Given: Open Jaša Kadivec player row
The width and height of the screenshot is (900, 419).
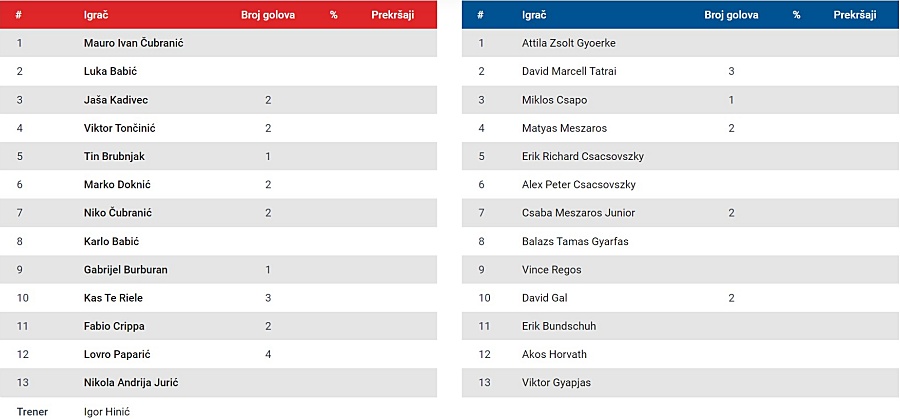Looking at the screenshot, I should 218,100.
